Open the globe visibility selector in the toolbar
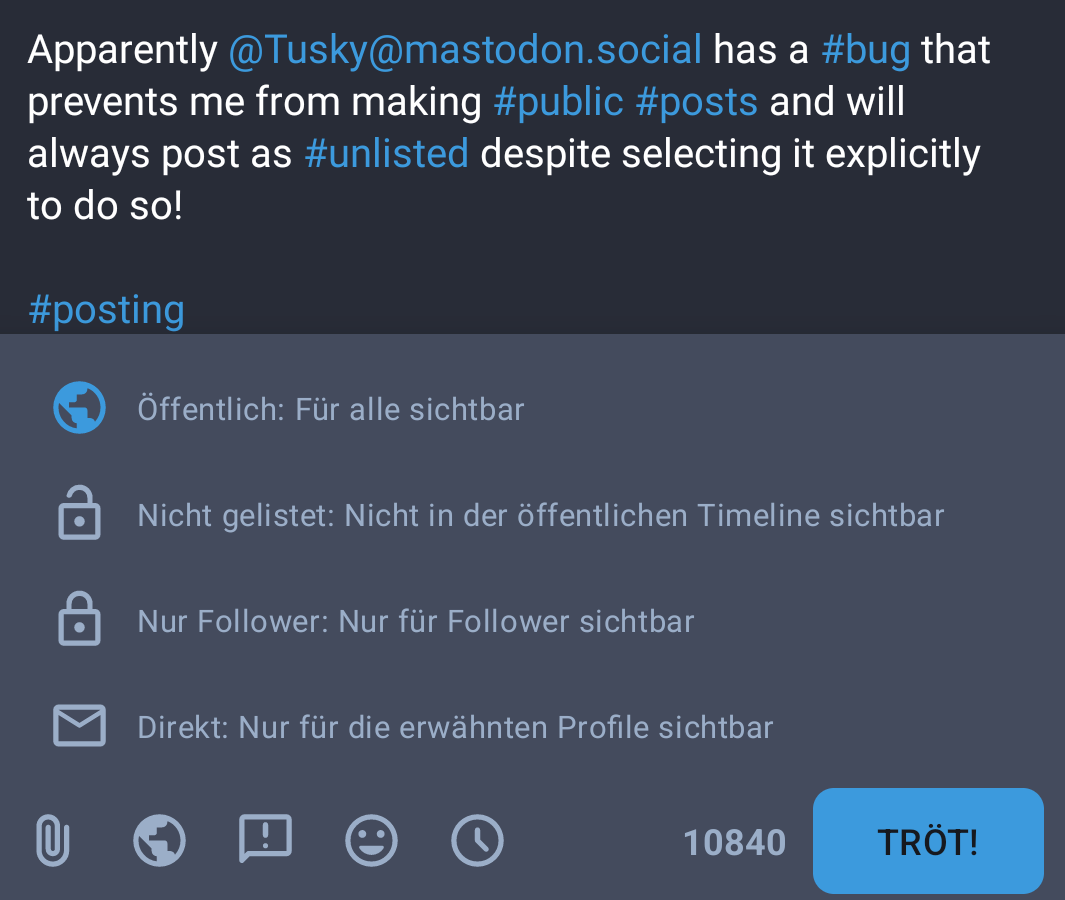Viewport: 1065px width, 900px height. click(x=159, y=840)
